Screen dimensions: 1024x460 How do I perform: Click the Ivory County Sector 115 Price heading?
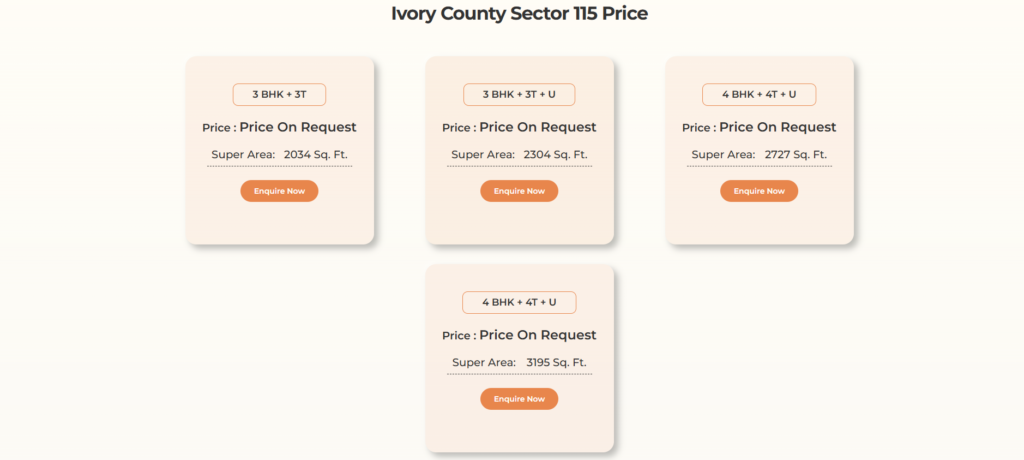[x=519, y=14]
